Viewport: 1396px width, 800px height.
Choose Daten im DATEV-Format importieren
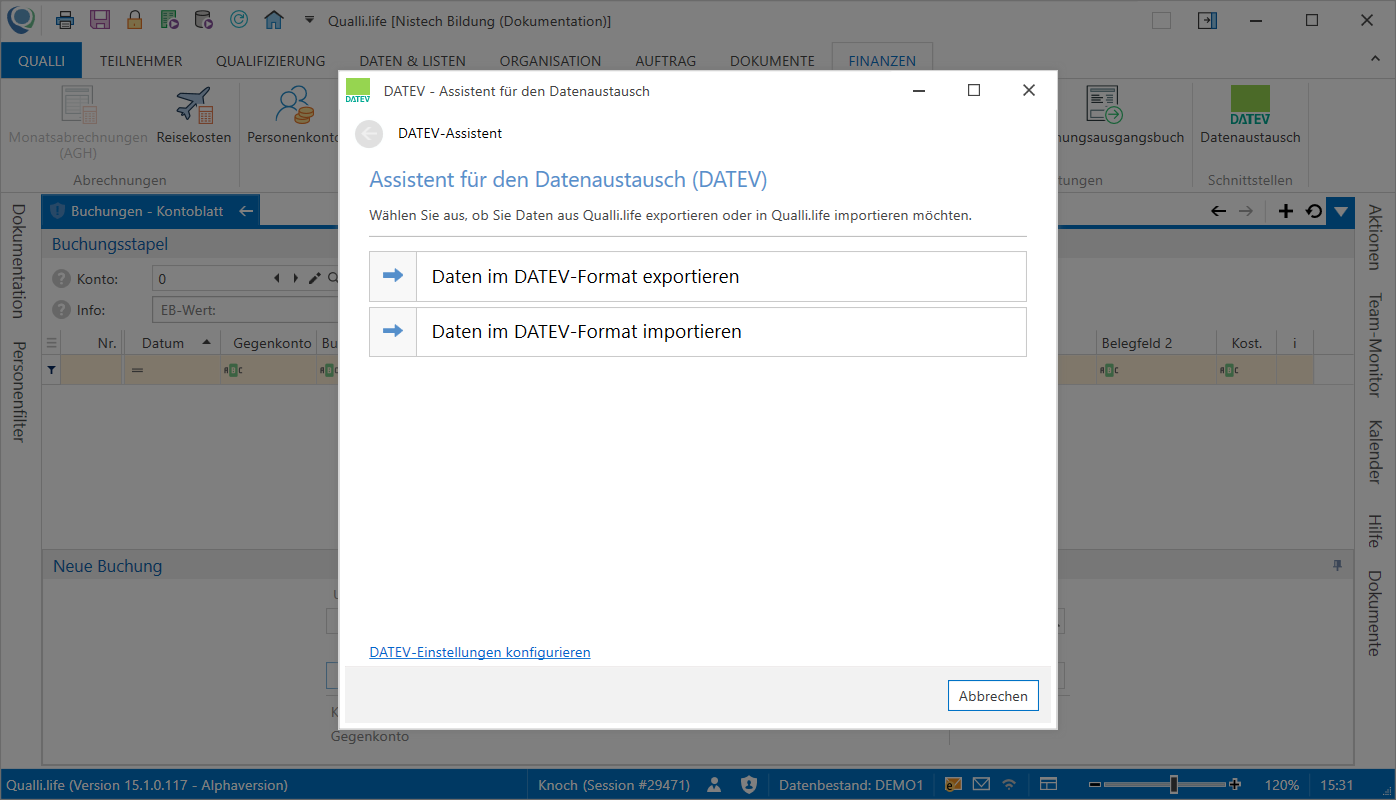coord(698,332)
